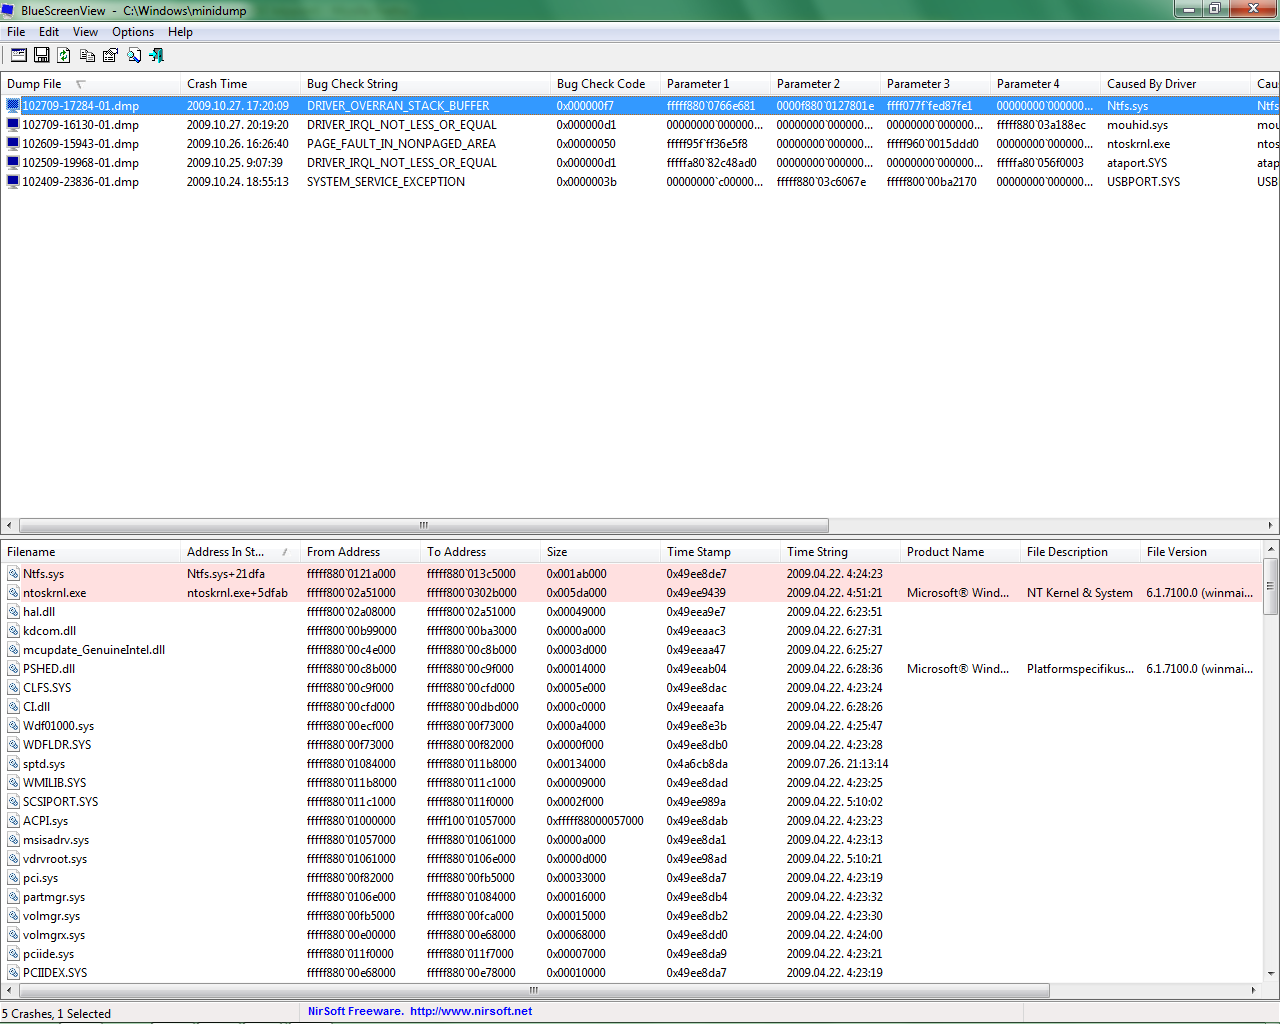Select dump file icon for 102409-23836-01.dmp
This screenshot has width=1280, height=1024.
tap(13, 182)
